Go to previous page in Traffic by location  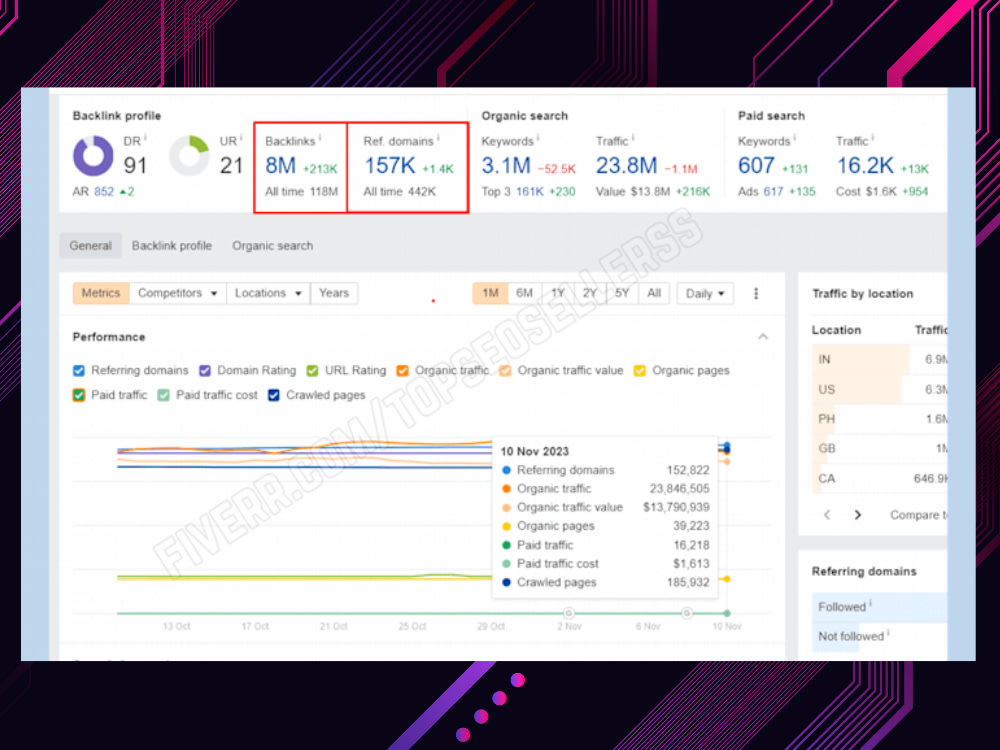pyautogui.click(x=827, y=515)
